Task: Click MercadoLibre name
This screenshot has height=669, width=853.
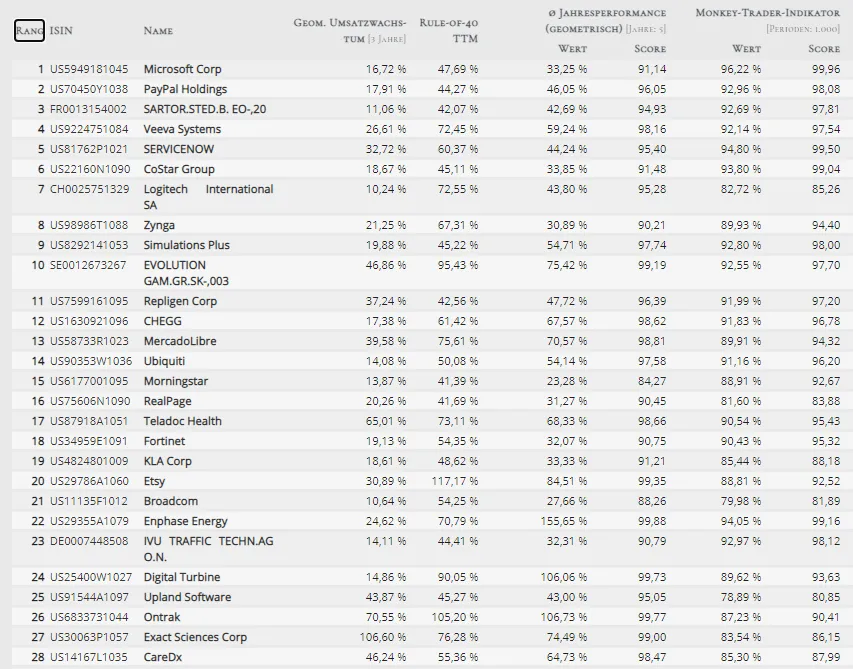Action: pyautogui.click(x=180, y=341)
